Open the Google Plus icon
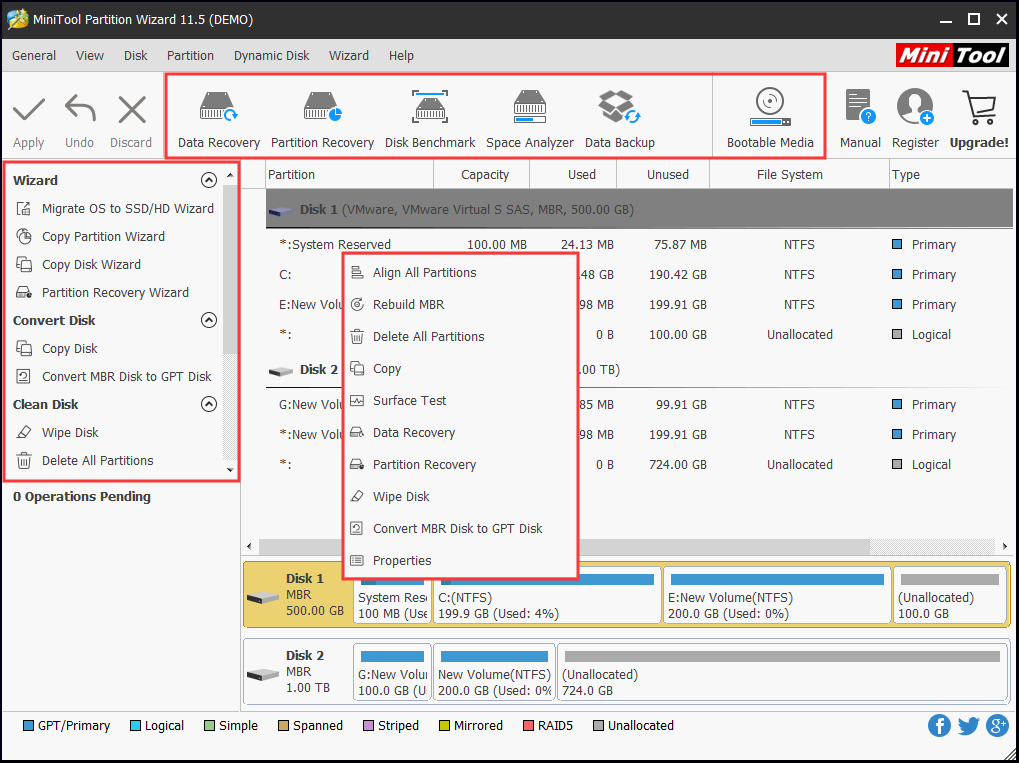The width and height of the screenshot is (1019, 763). 998,725
